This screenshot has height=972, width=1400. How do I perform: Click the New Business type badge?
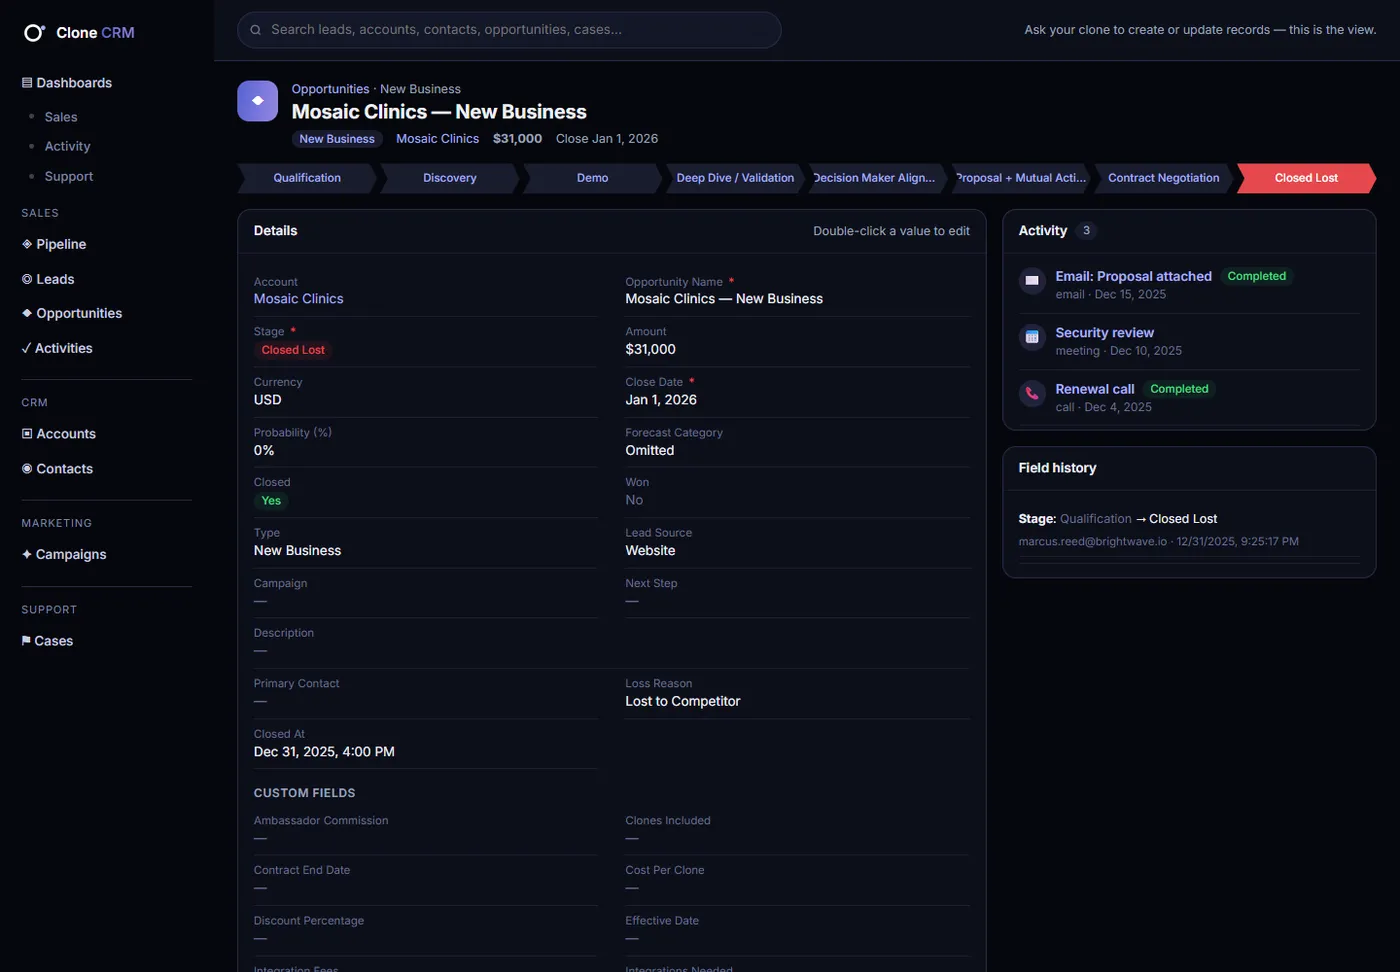337,139
